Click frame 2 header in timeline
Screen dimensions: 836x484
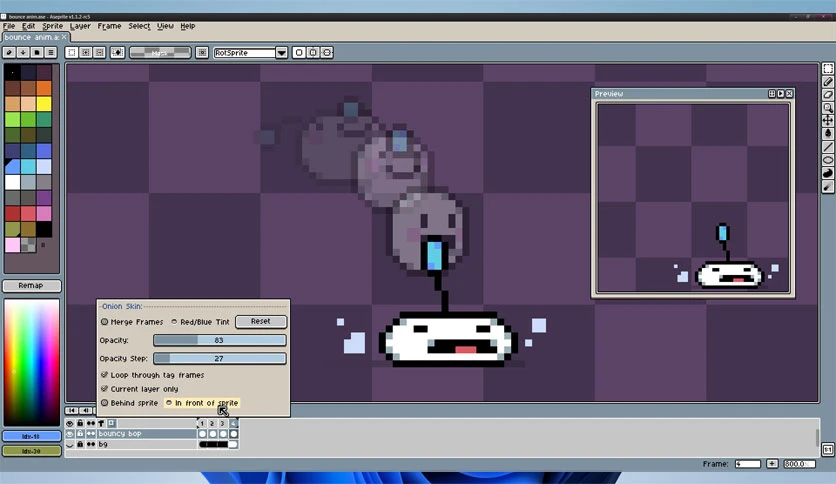pos(212,423)
